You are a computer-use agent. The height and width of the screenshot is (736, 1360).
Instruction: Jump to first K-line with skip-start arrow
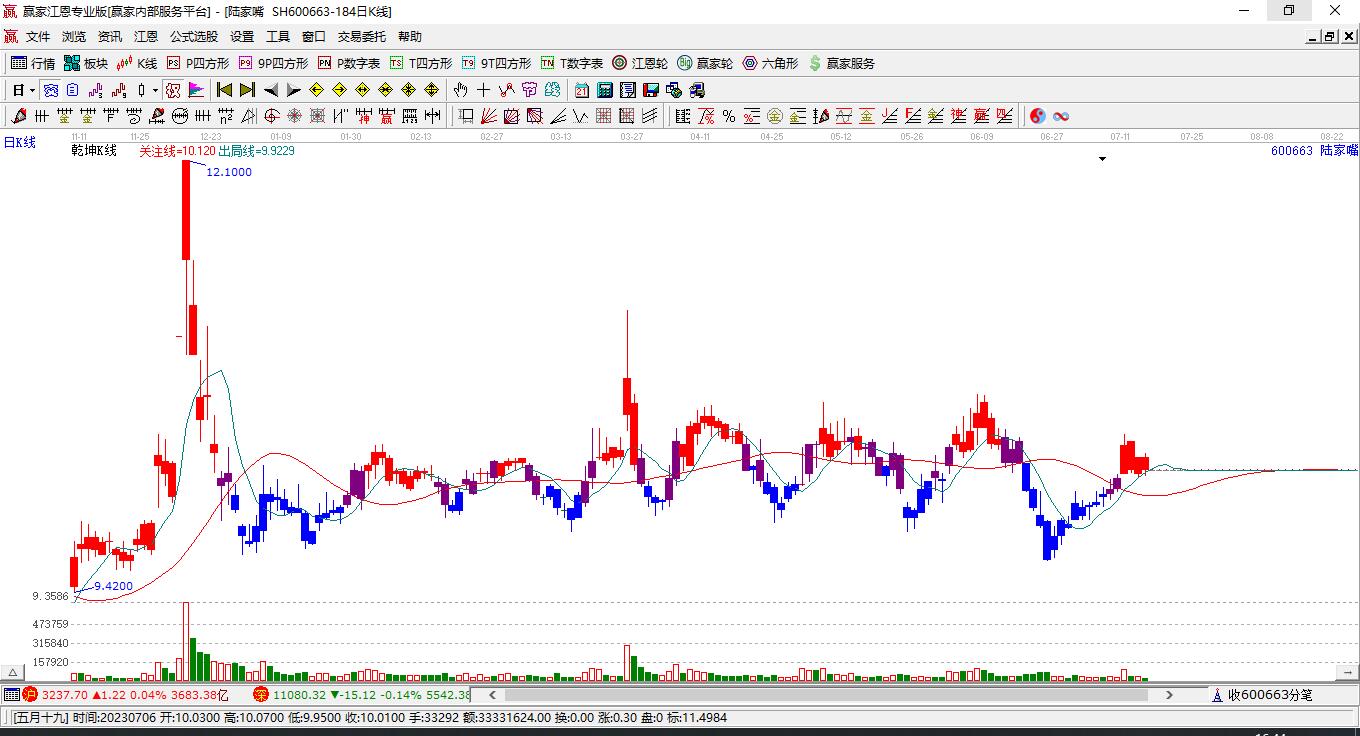click(x=224, y=90)
